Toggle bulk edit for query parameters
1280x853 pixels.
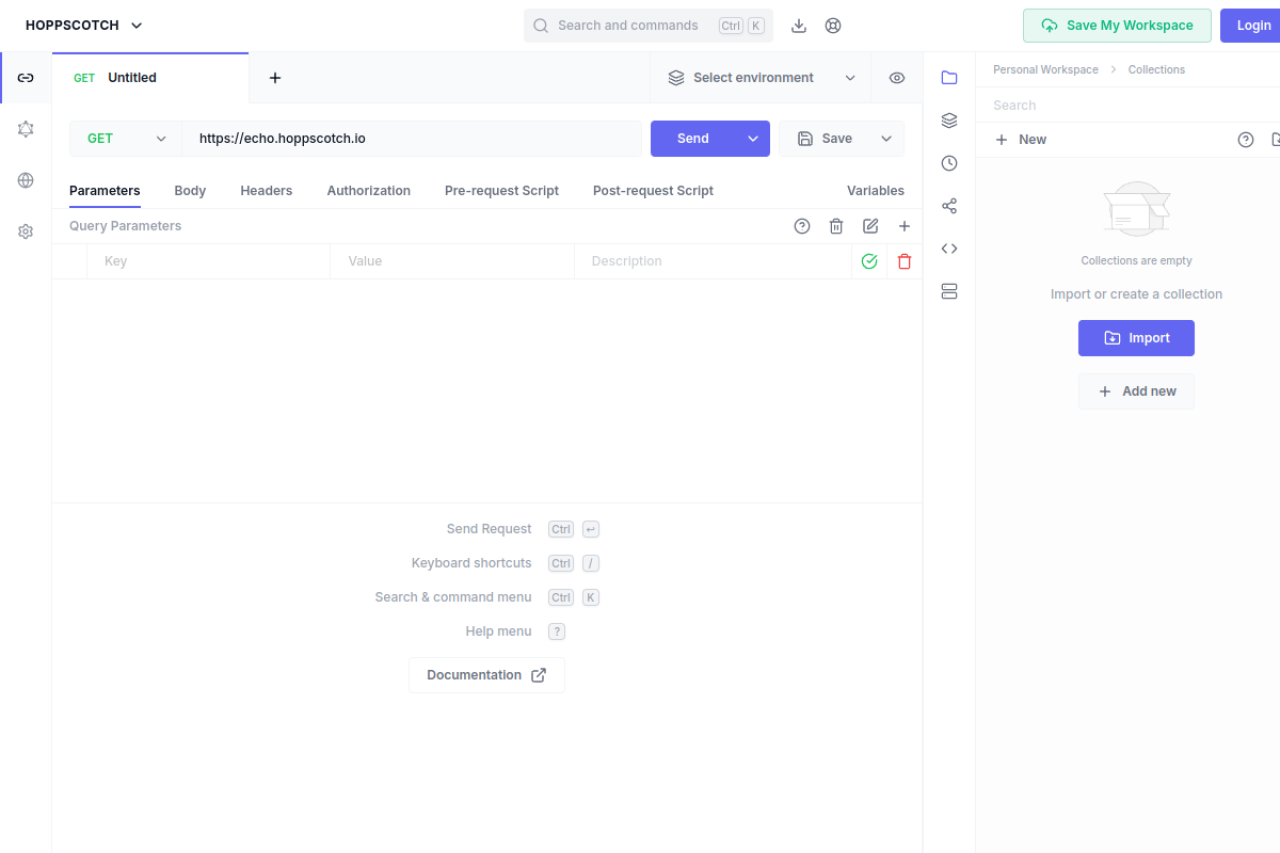click(x=870, y=226)
